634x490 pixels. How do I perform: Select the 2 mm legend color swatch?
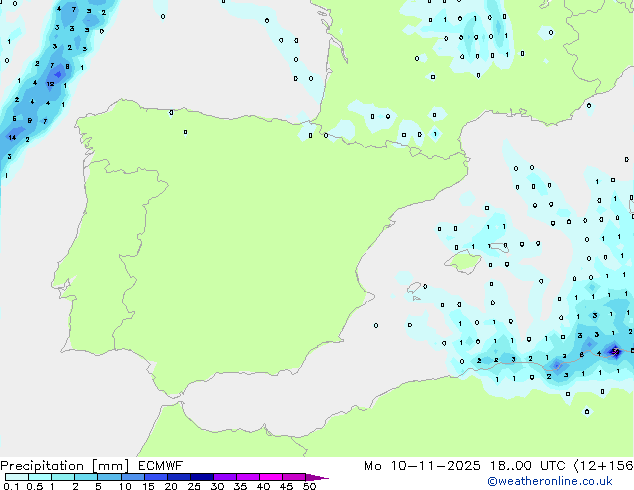(x=86, y=477)
